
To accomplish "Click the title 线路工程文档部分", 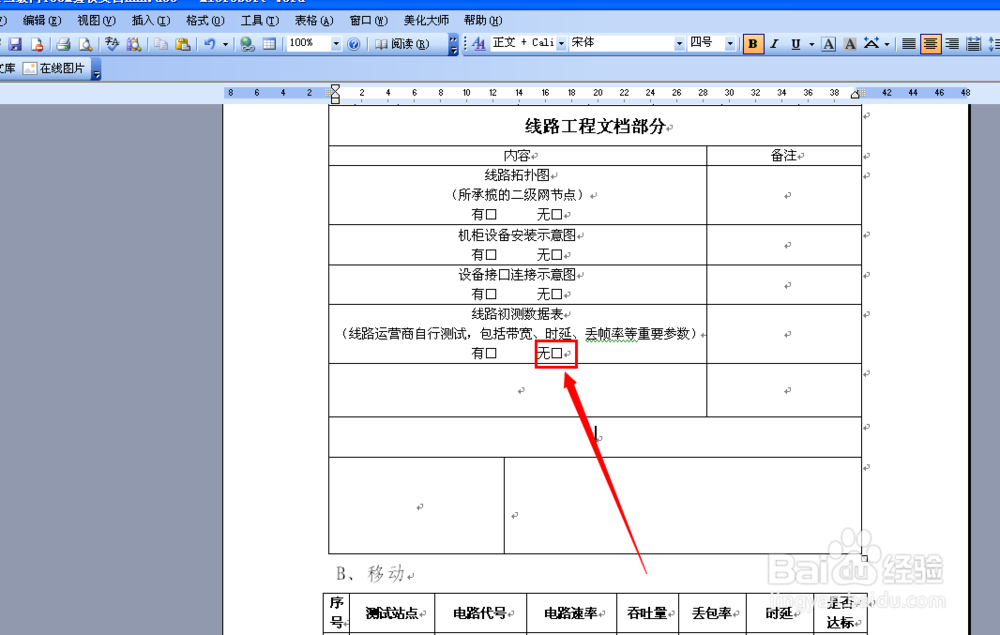I will [595, 126].
